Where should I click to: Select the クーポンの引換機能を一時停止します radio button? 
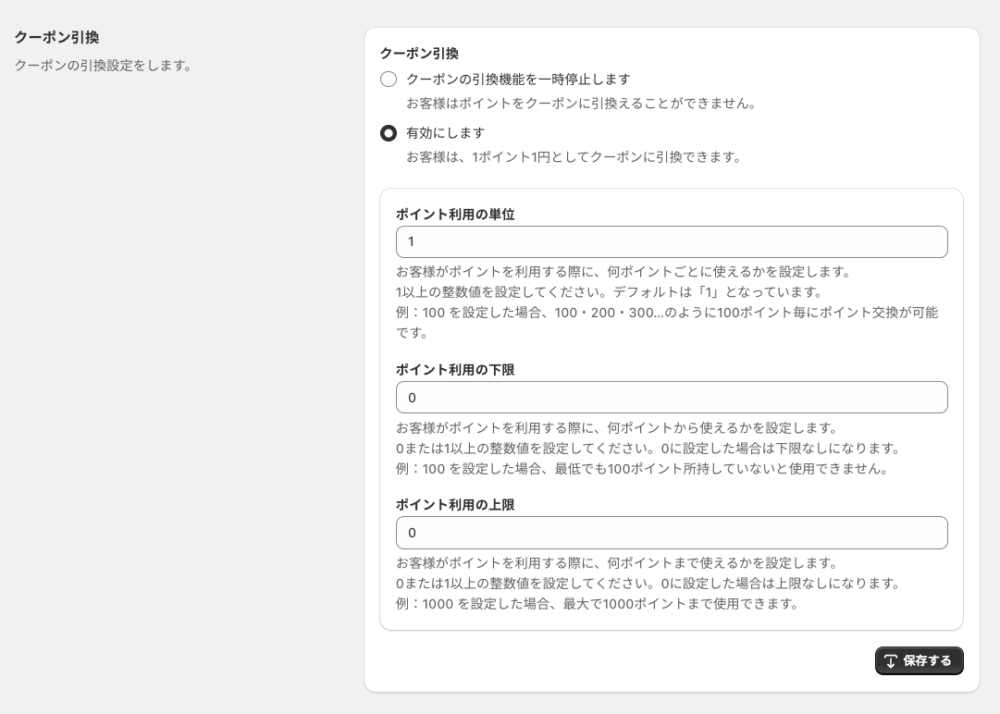[x=389, y=79]
